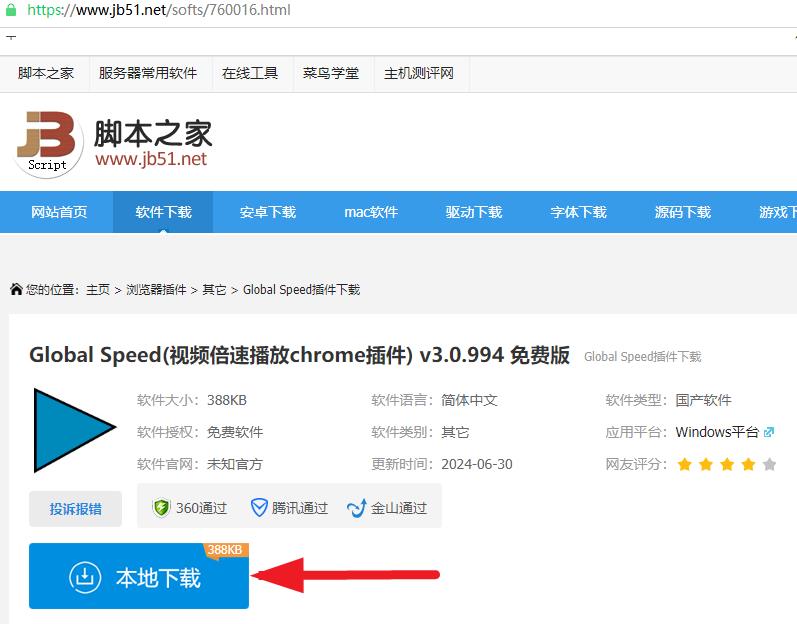This screenshot has width=797, height=624.
Task: Click 未知官方 website value
Action: pos(235,464)
